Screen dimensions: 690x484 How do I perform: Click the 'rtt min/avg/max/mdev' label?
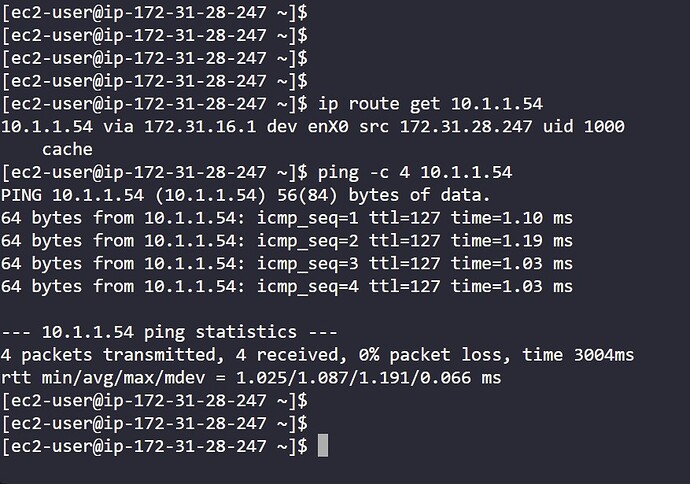click(x=103, y=378)
